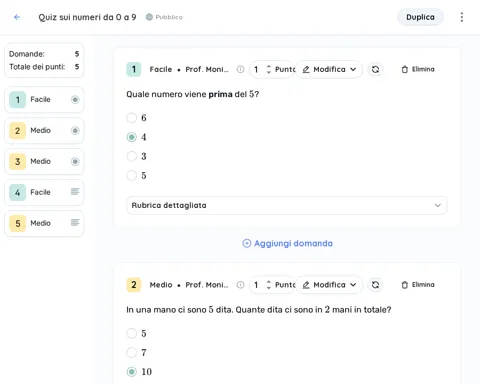Click info icon next to question 1 author
The image size is (480, 384).
240,69
